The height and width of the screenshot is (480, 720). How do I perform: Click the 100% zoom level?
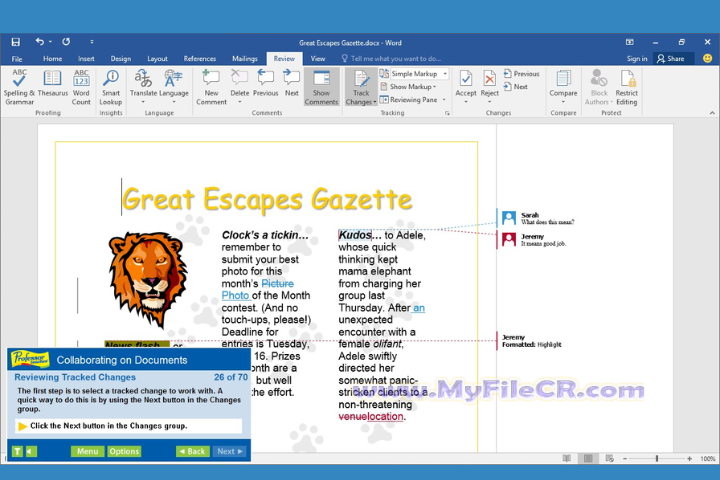point(708,458)
